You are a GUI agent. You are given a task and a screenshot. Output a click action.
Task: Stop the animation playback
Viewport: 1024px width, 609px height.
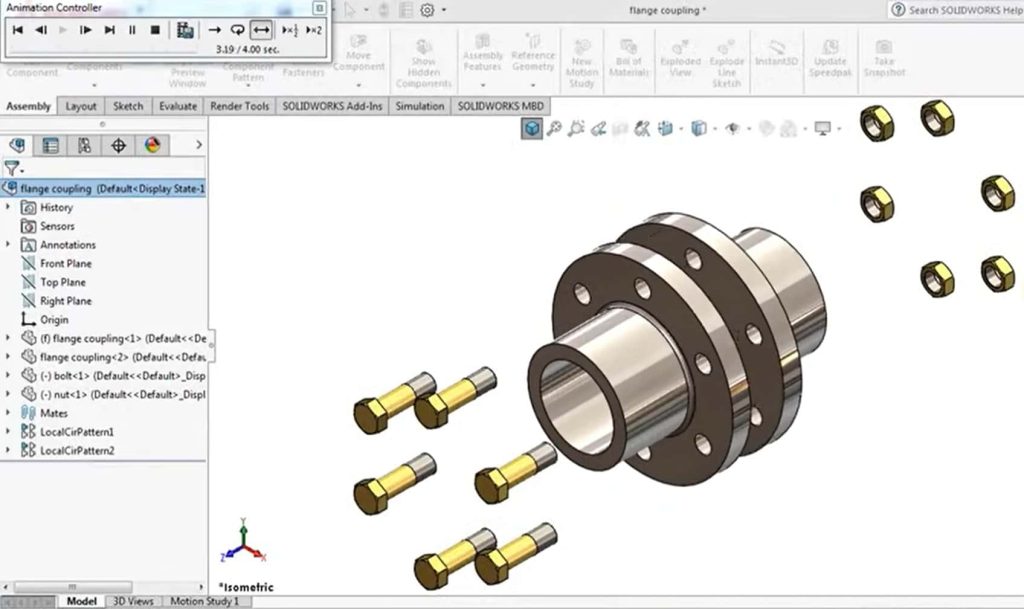coord(155,30)
